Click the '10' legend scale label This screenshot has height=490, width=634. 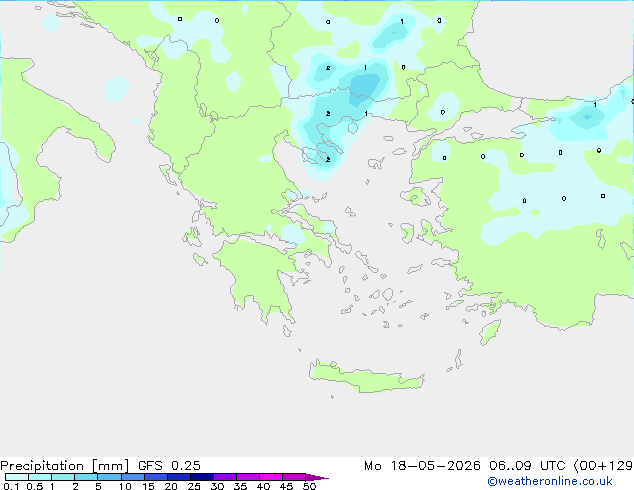coord(125,486)
